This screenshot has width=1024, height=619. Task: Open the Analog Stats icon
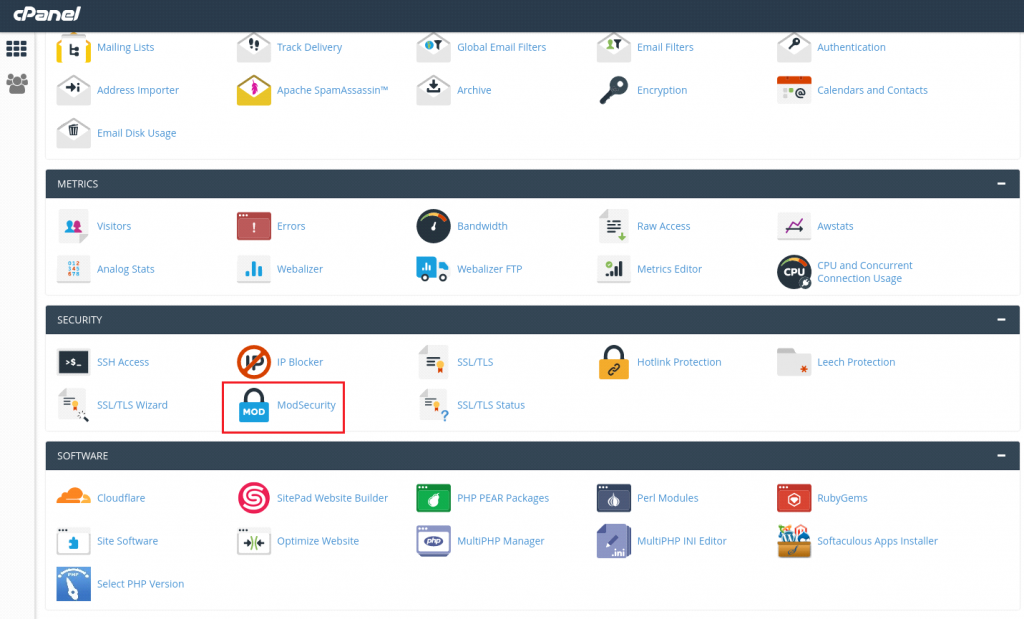[73, 269]
